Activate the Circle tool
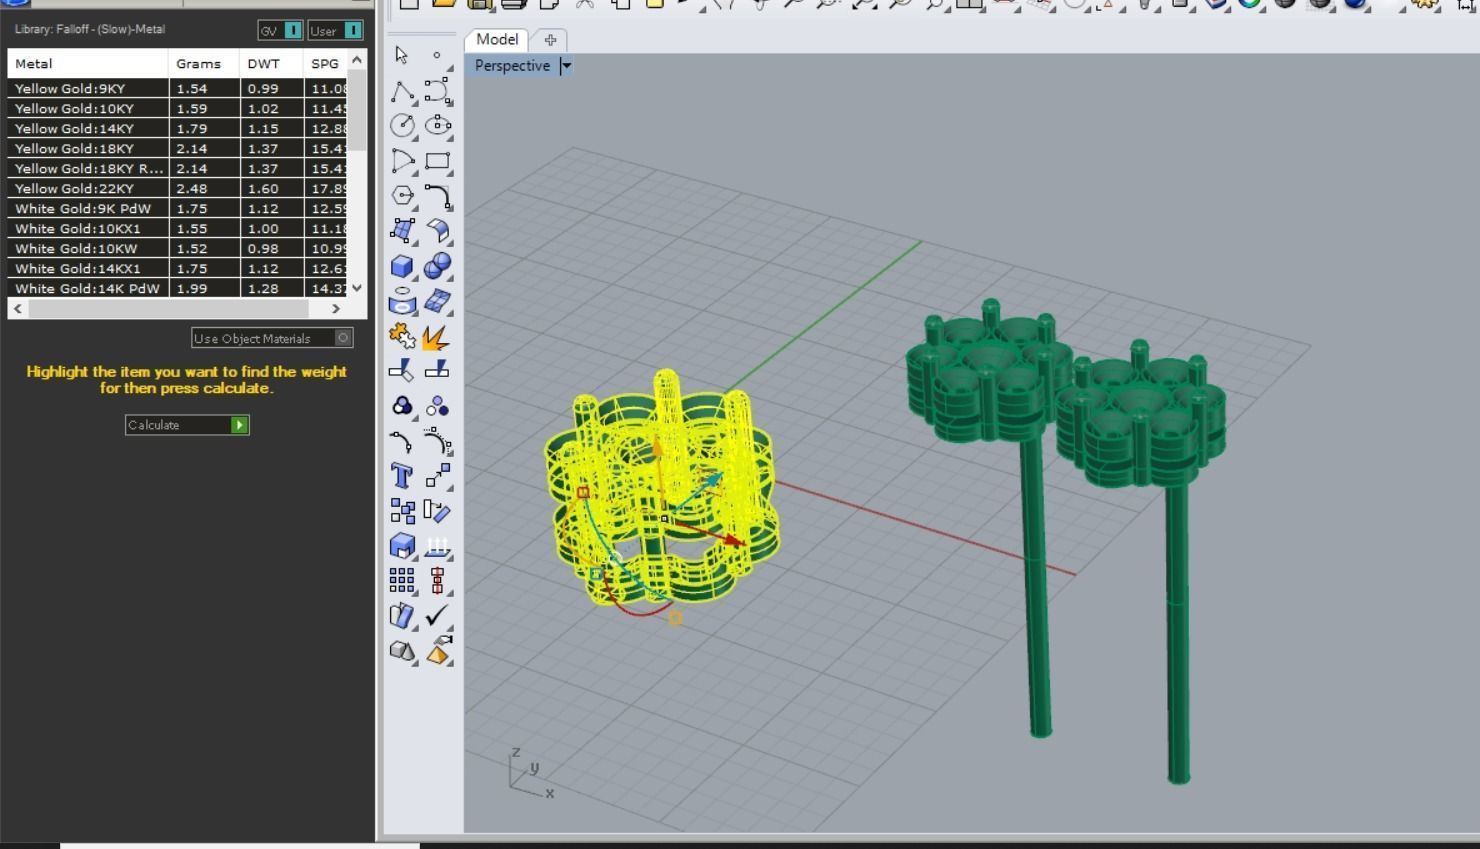Screen dimensions: 1480x849 tap(402, 126)
